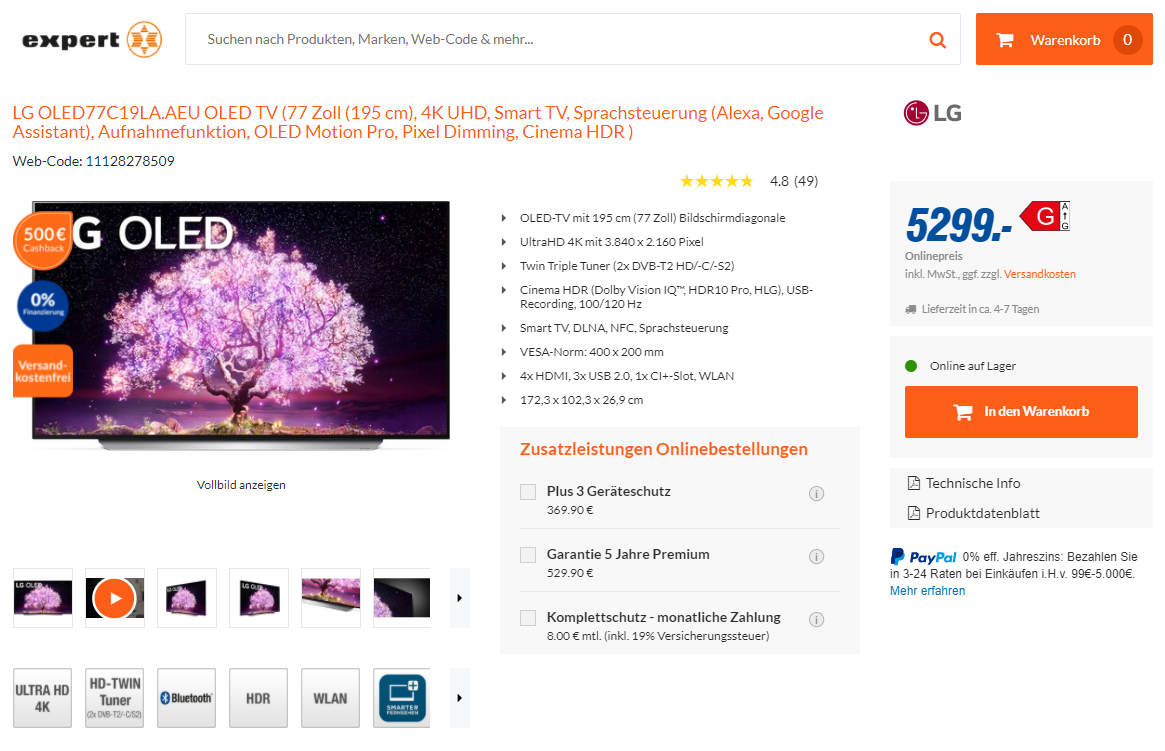Image resolution: width=1165 pixels, height=751 pixels.
Task: Click info icon for Plus 3 Geräteschutz
Action: tap(816, 493)
